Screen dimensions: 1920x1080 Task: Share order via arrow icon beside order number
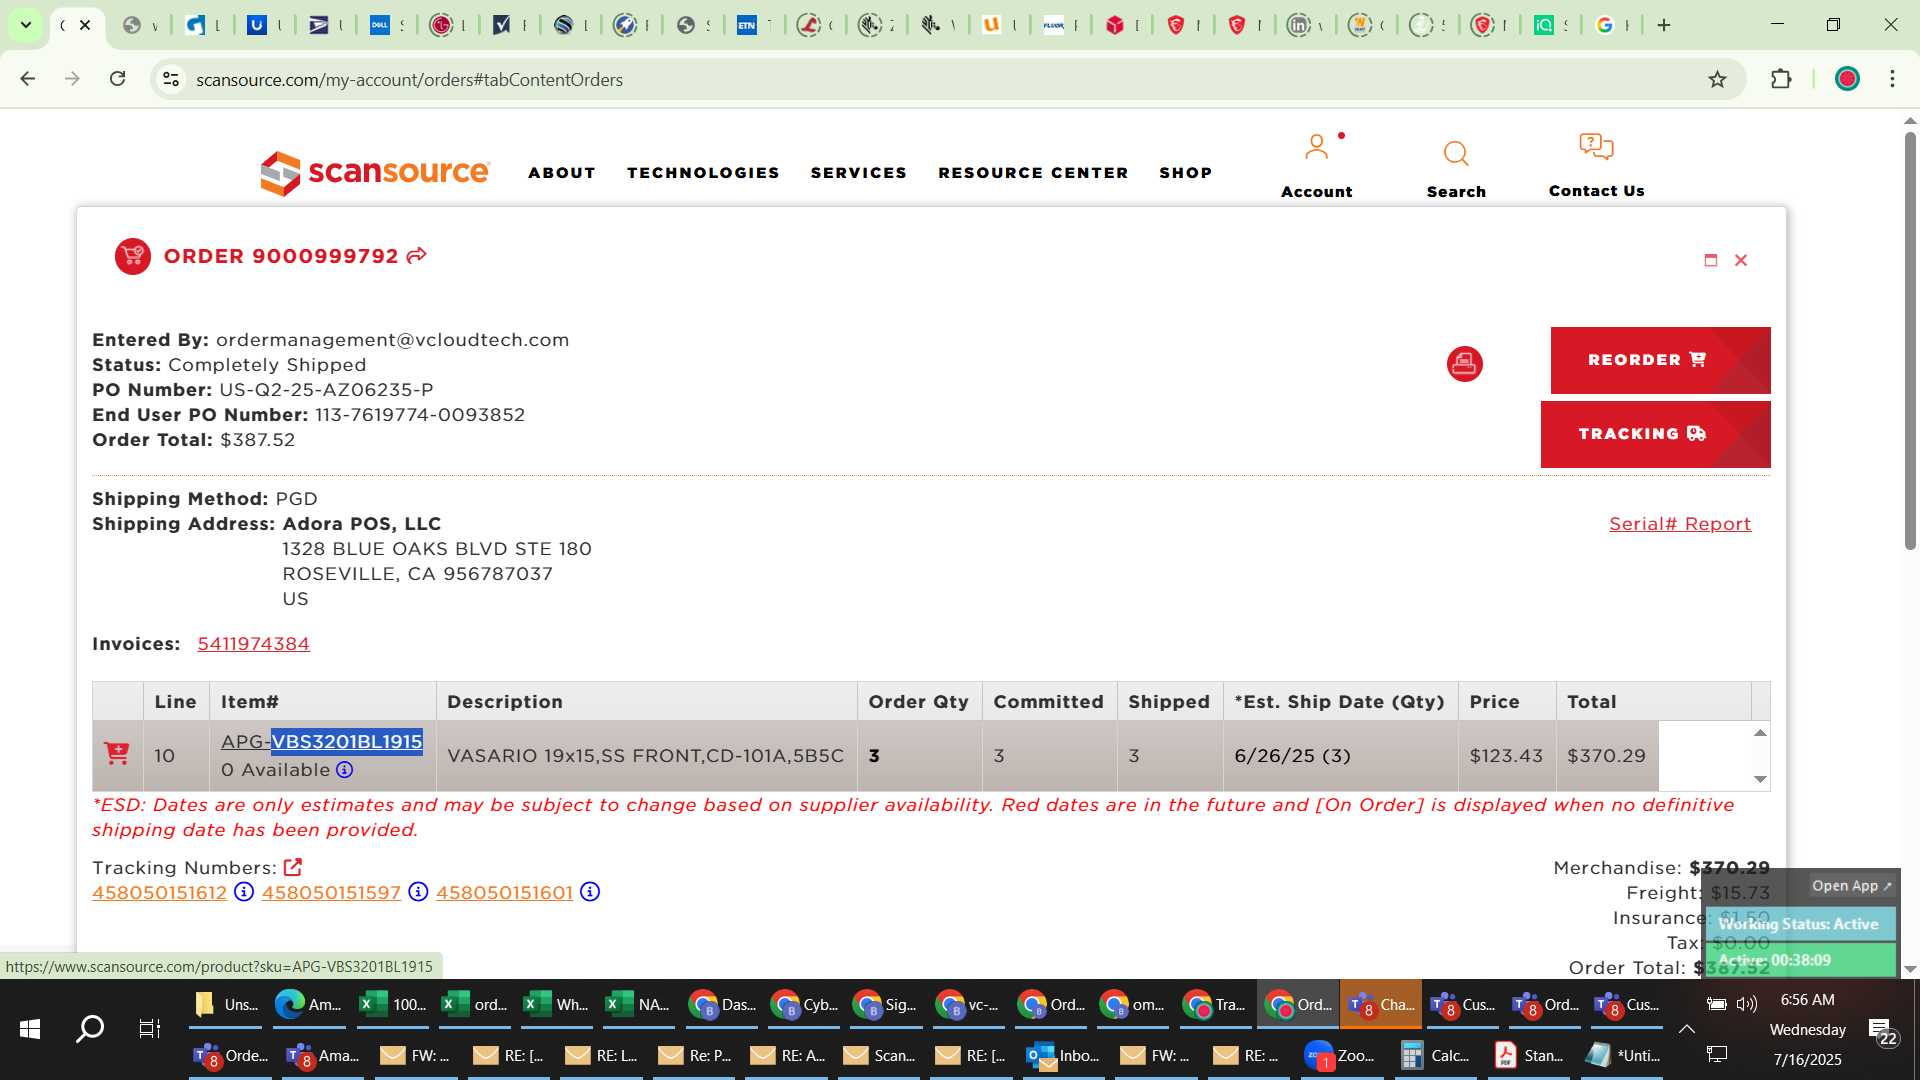pyautogui.click(x=417, y=256)
